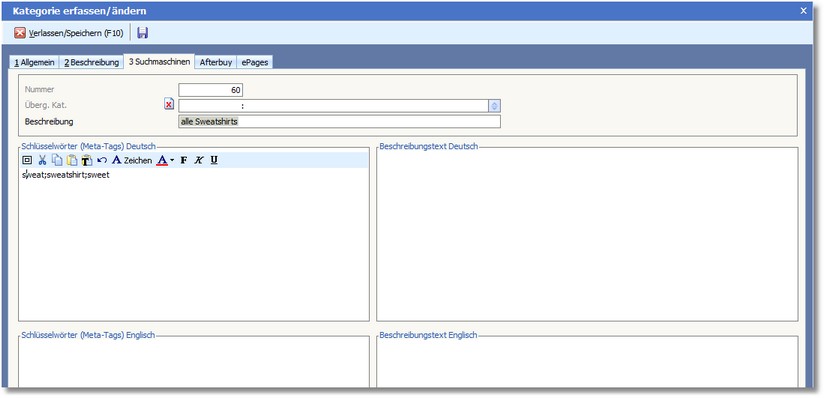Click the paste as text icon
The image size is (824, 398).
87,160
